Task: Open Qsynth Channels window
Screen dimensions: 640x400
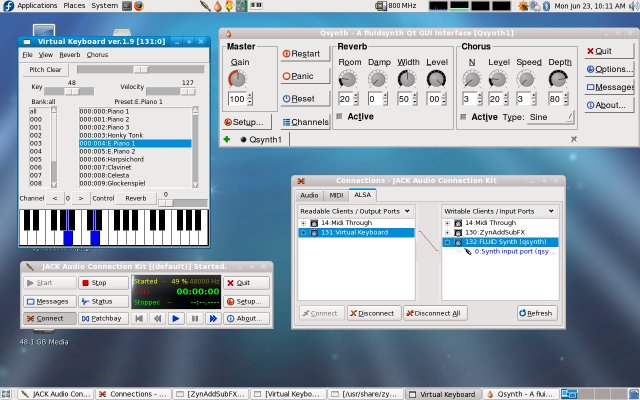Action: coord(305,122)
